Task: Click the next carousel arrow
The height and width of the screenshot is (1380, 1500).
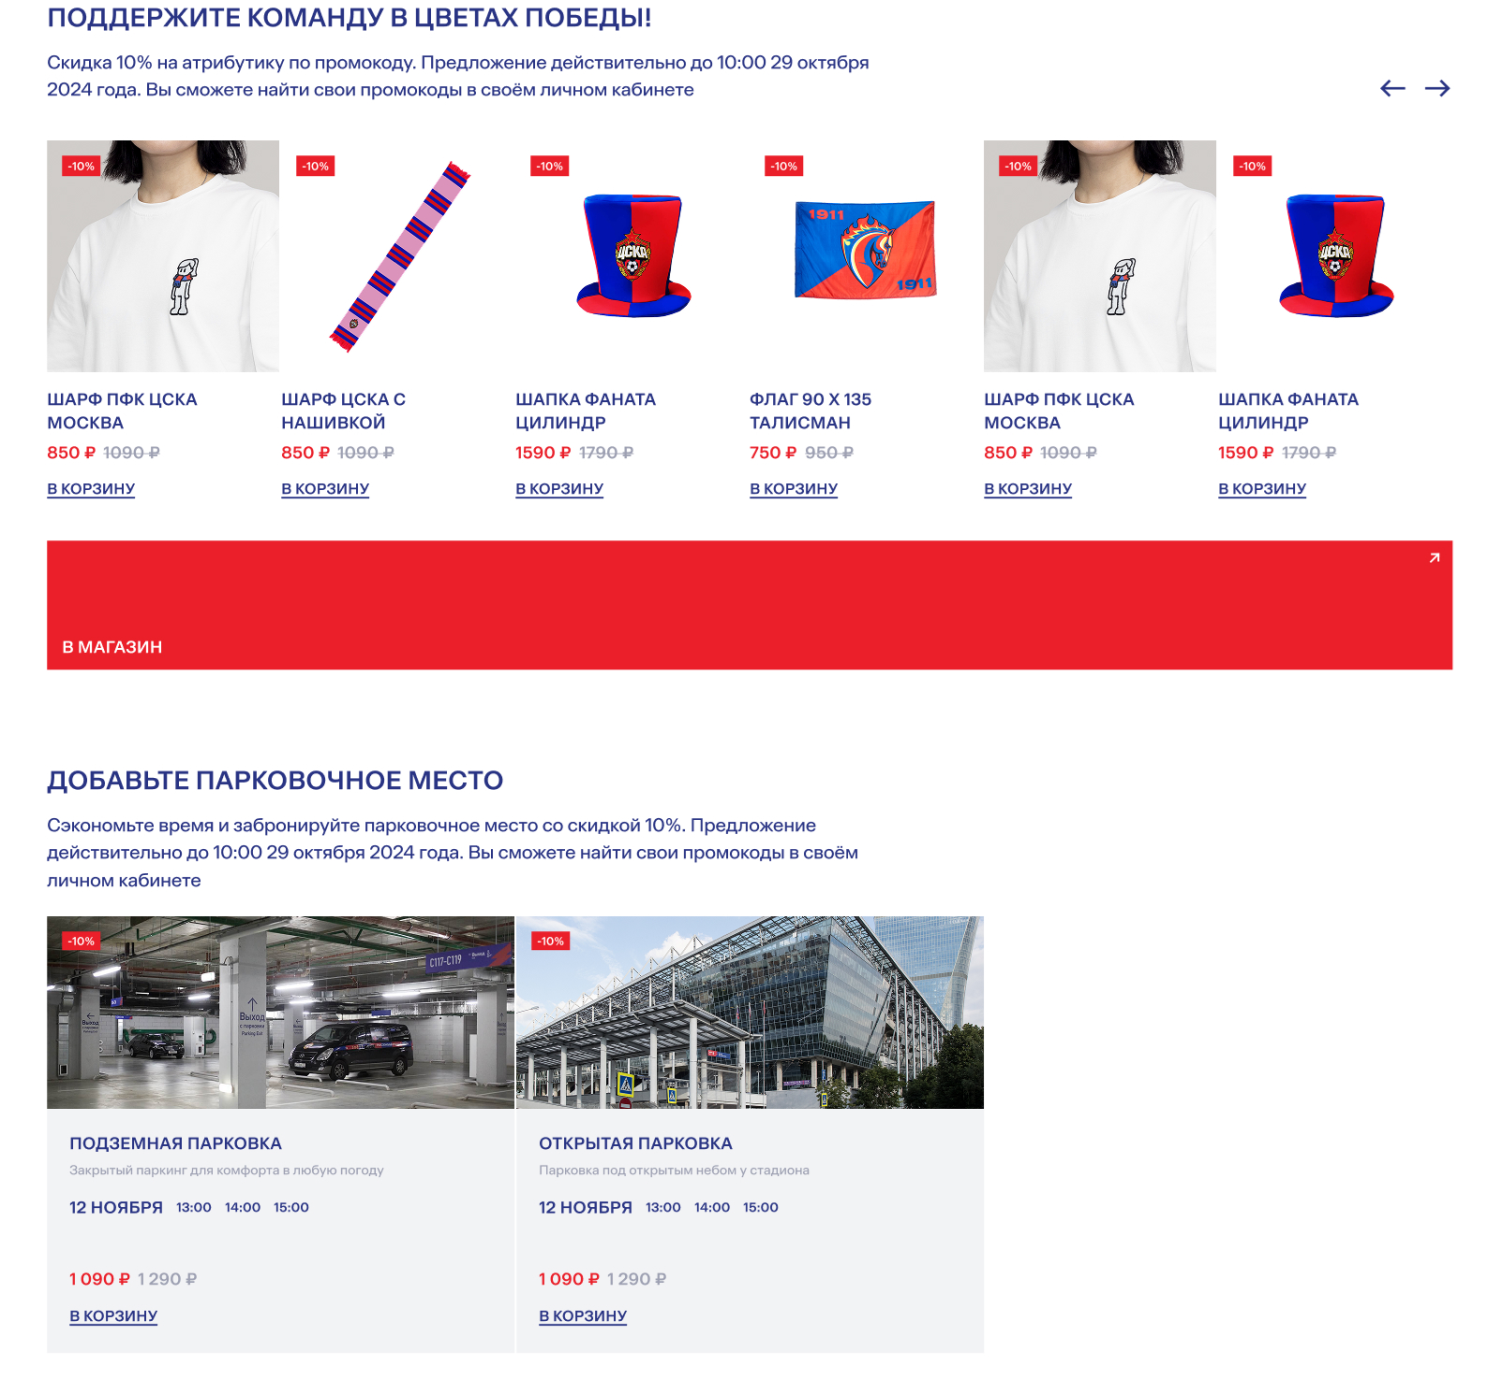Action: point(1437,88)
